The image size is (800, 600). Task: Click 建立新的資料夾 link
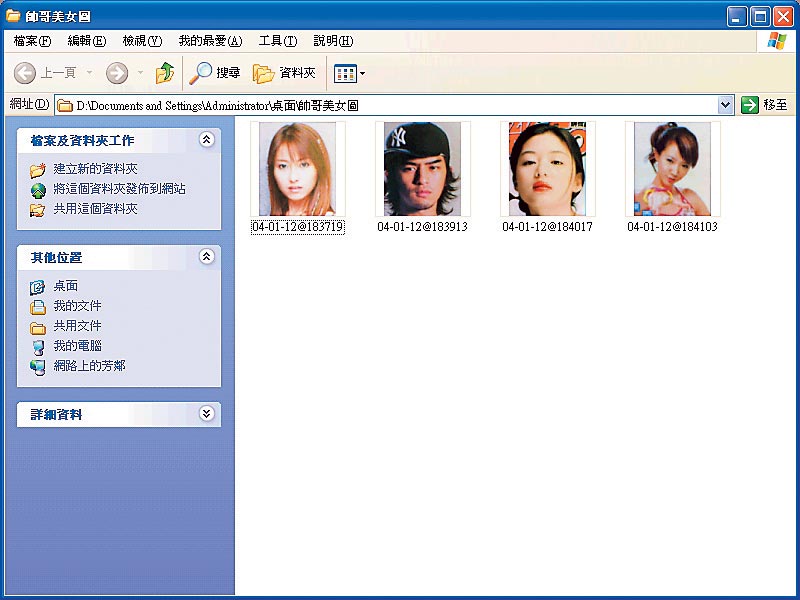click(x=95, y=169)
